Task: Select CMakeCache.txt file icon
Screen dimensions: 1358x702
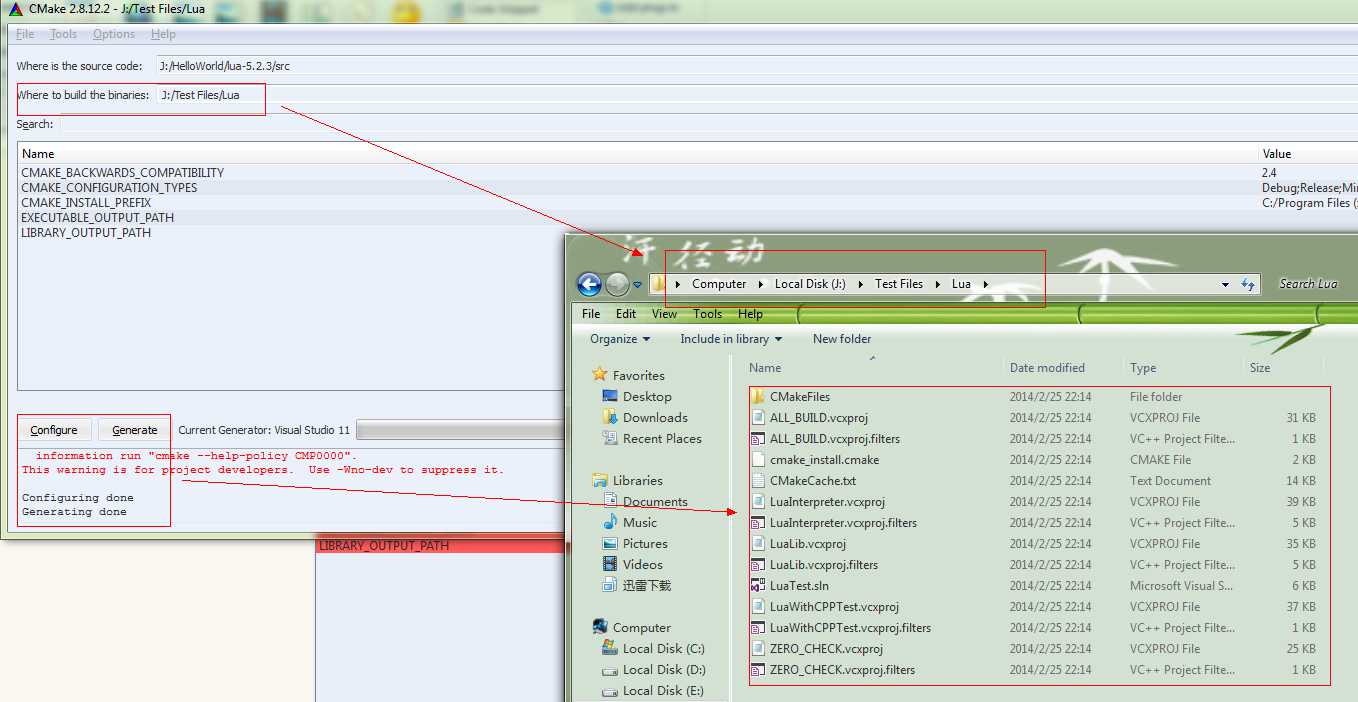Action: click(758, 481)
